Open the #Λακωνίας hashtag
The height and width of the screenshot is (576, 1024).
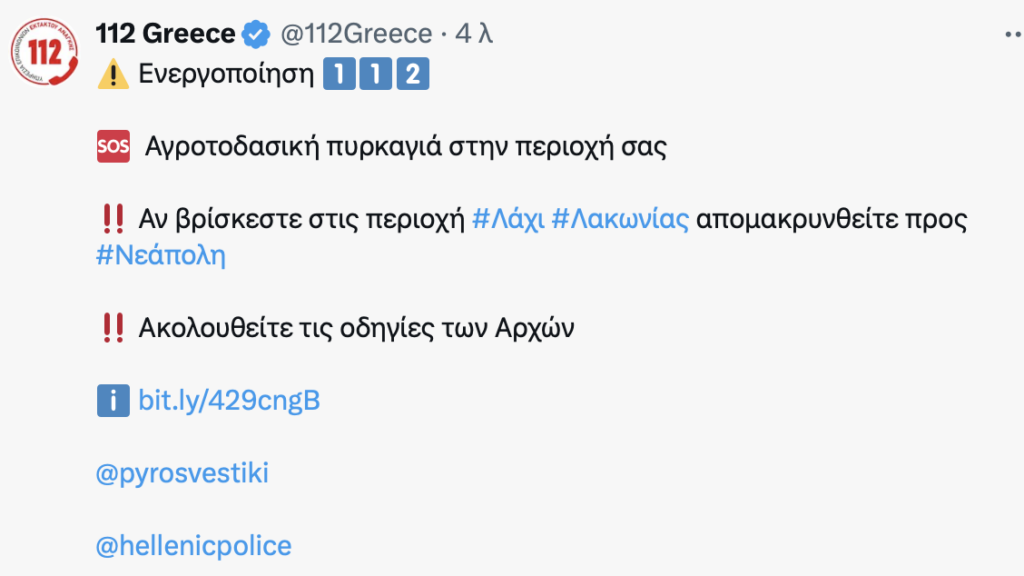pos(621,220)
